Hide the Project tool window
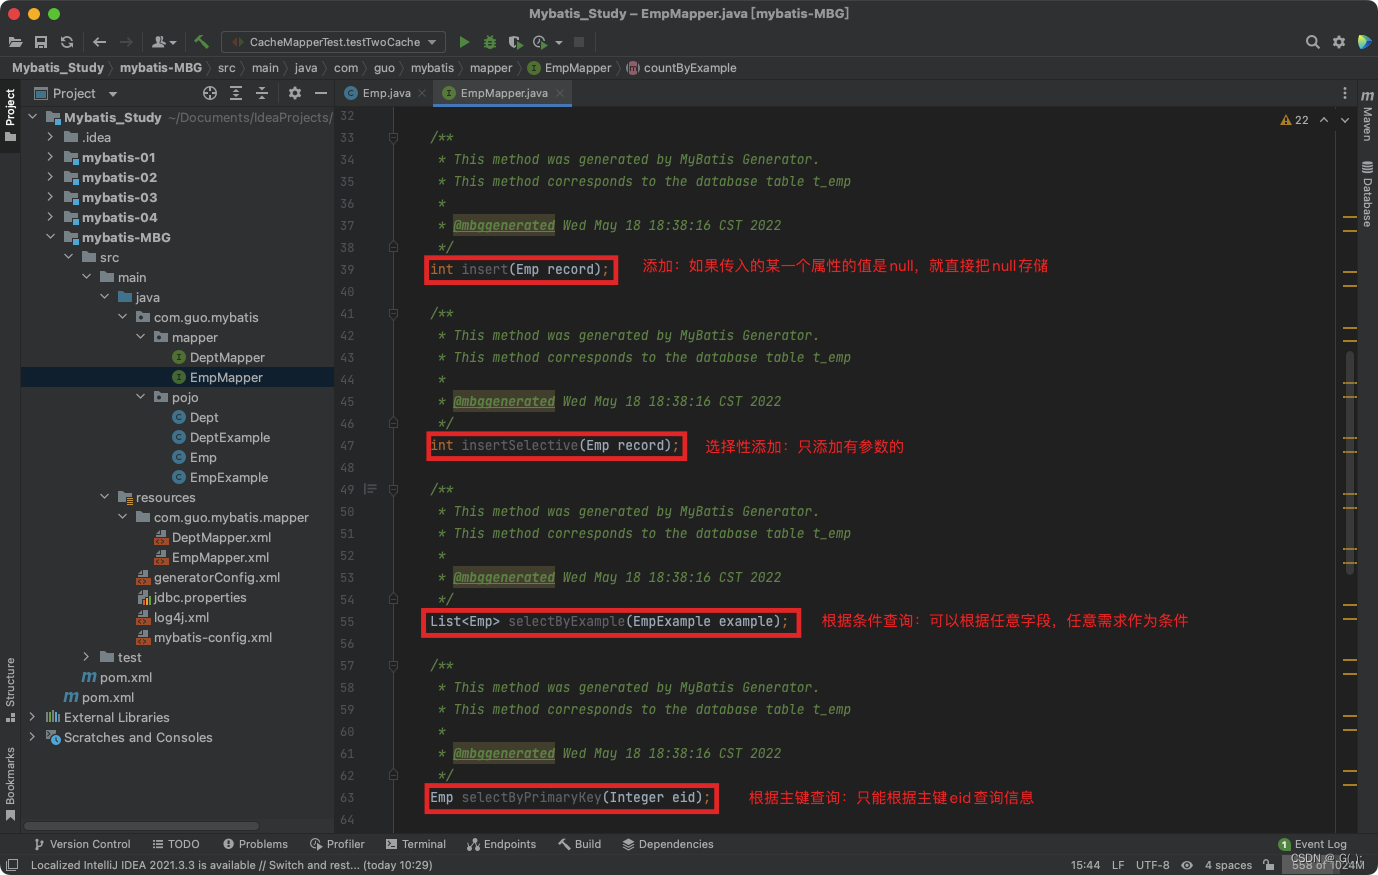Screen dimensions: 1378x875 321,93
